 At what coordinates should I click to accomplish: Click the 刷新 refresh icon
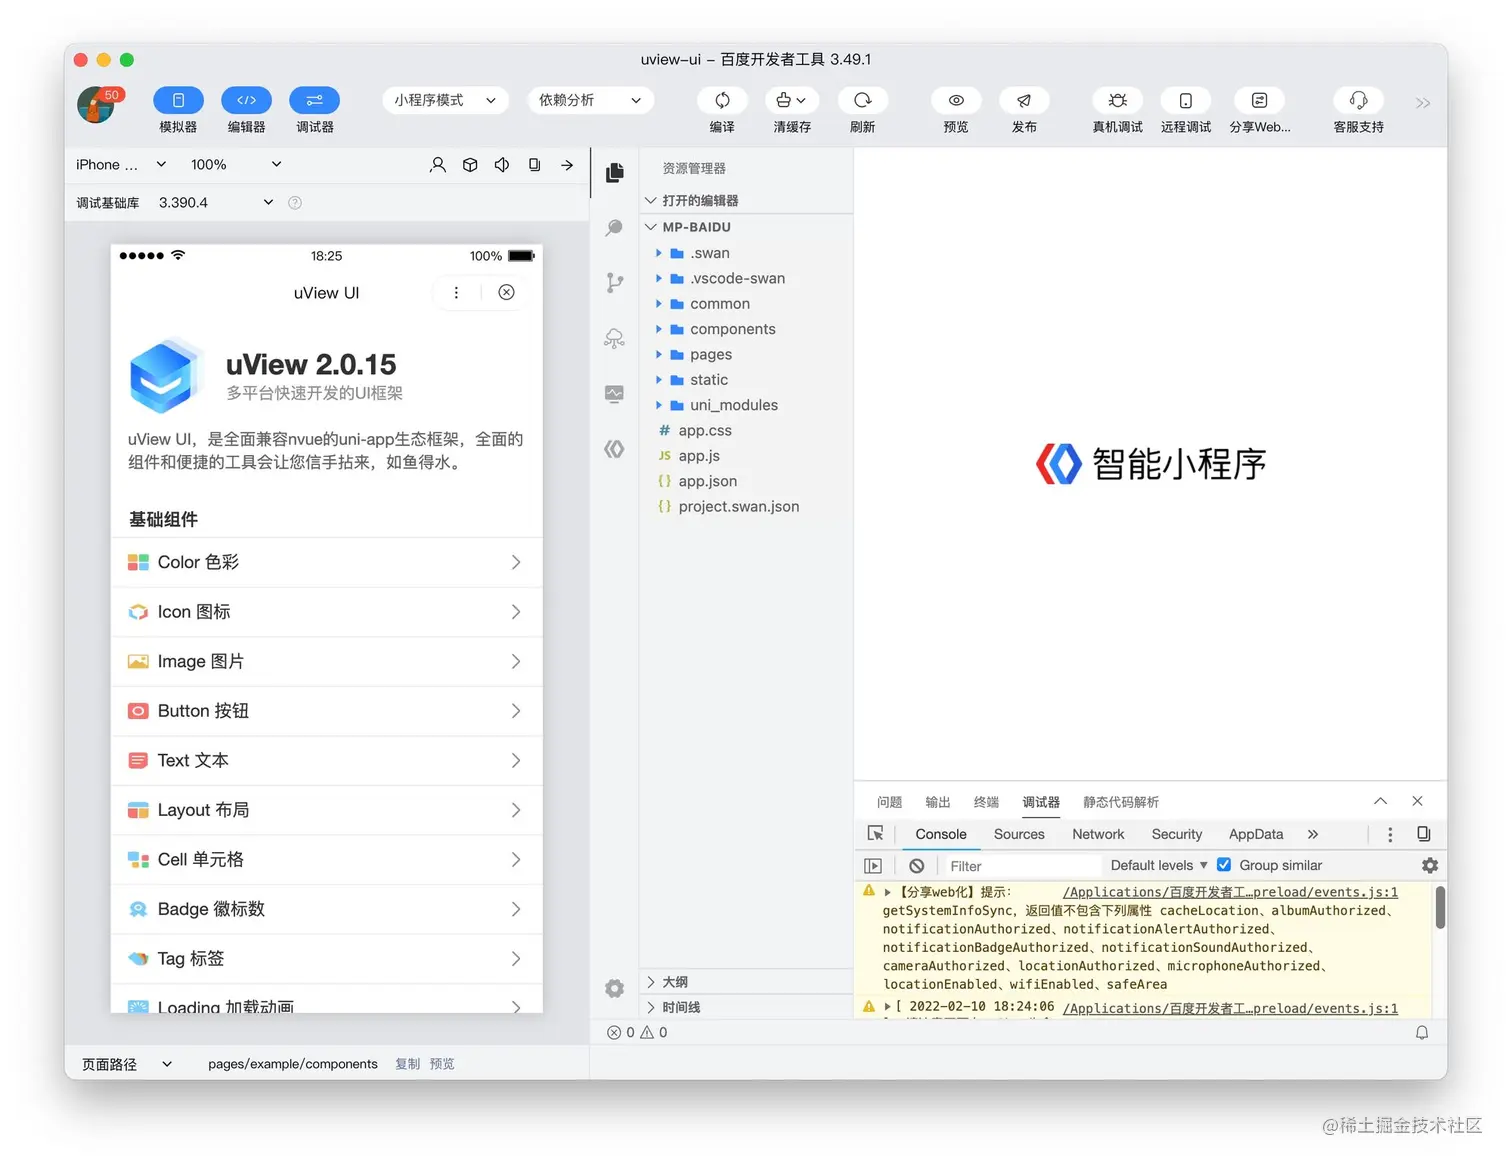pos(862,100)
